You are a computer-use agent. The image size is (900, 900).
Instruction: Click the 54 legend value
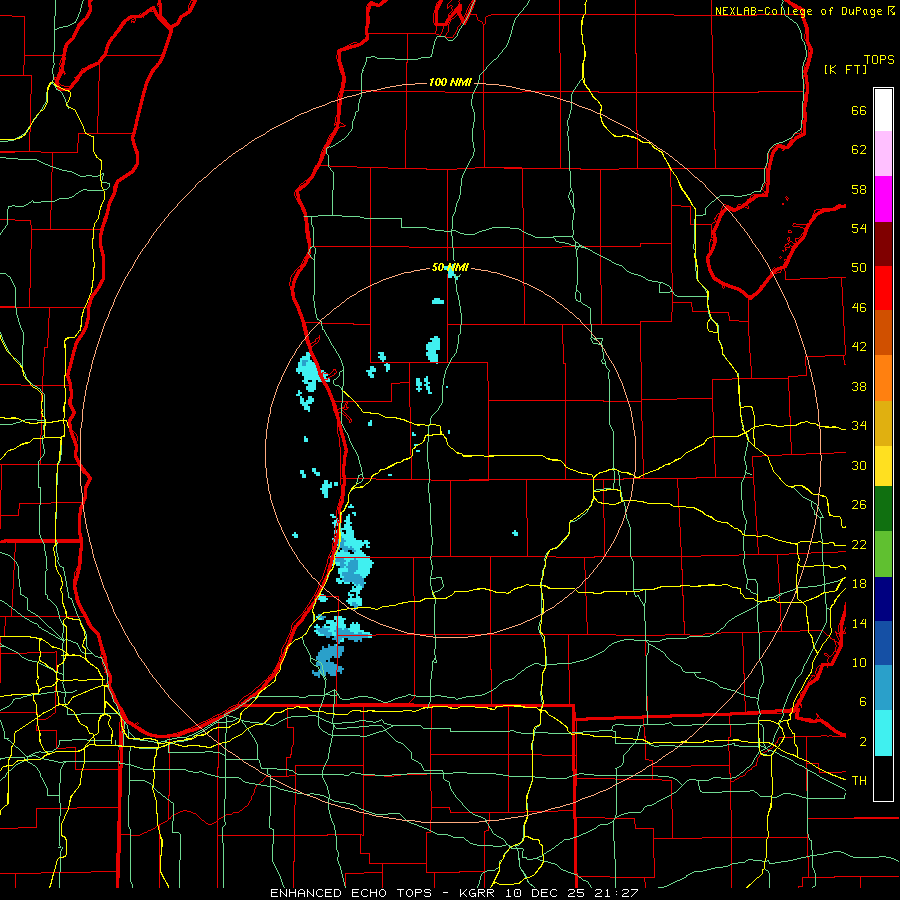click(859, 228)
